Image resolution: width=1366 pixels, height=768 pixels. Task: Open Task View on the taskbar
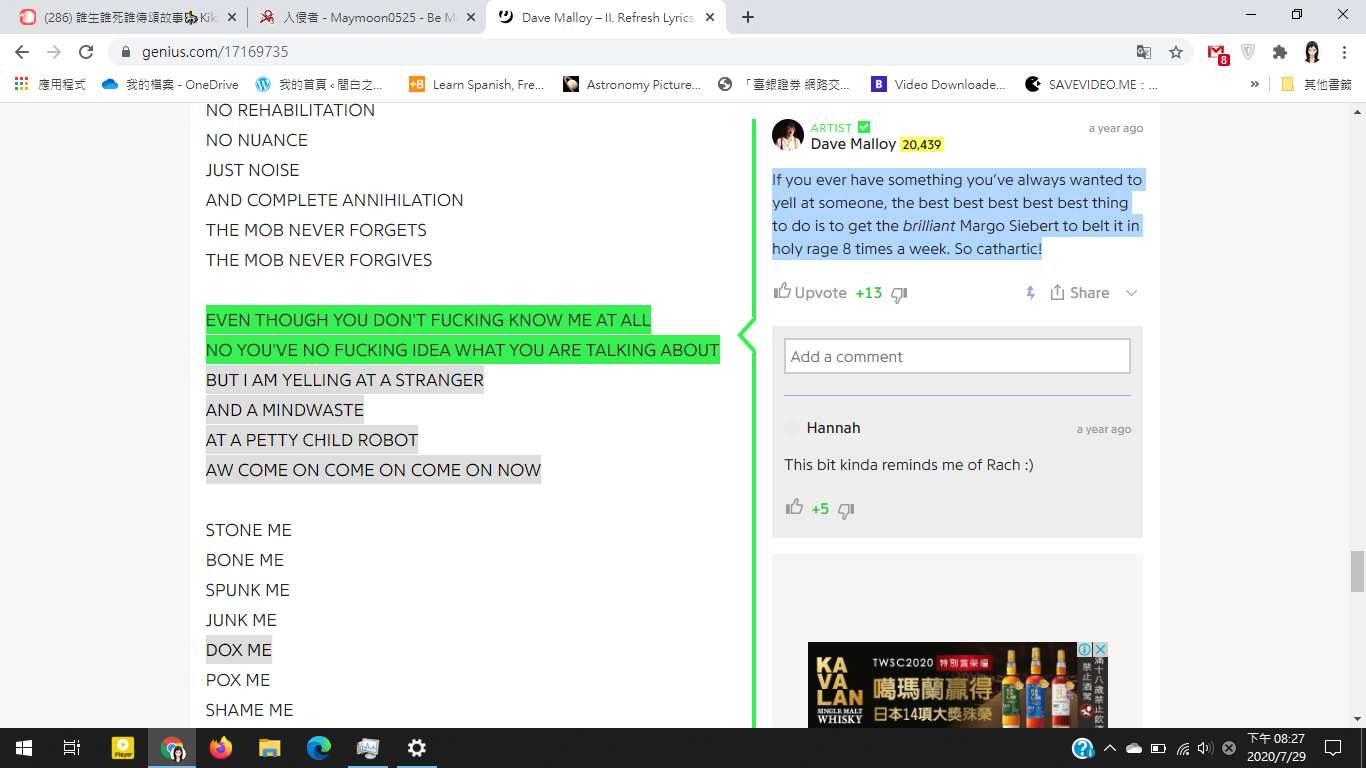point(72,748)
